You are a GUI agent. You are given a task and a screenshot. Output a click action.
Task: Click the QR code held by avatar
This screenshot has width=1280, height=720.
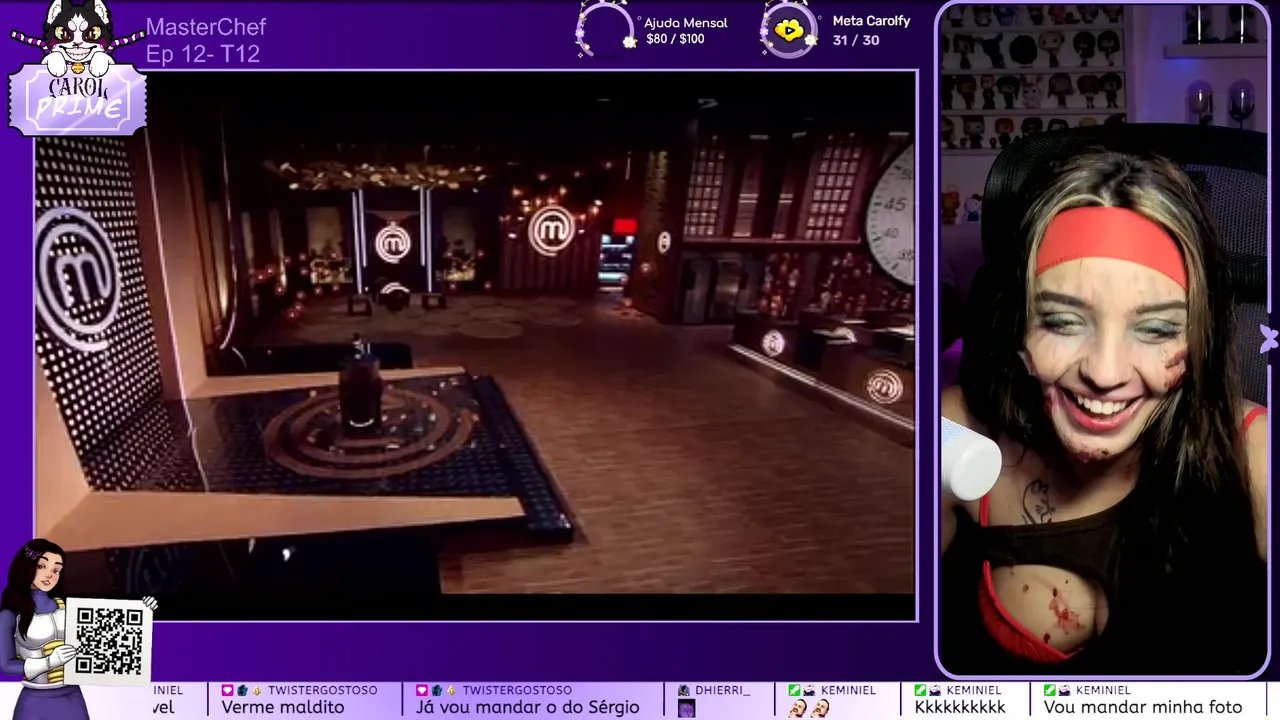109,640
